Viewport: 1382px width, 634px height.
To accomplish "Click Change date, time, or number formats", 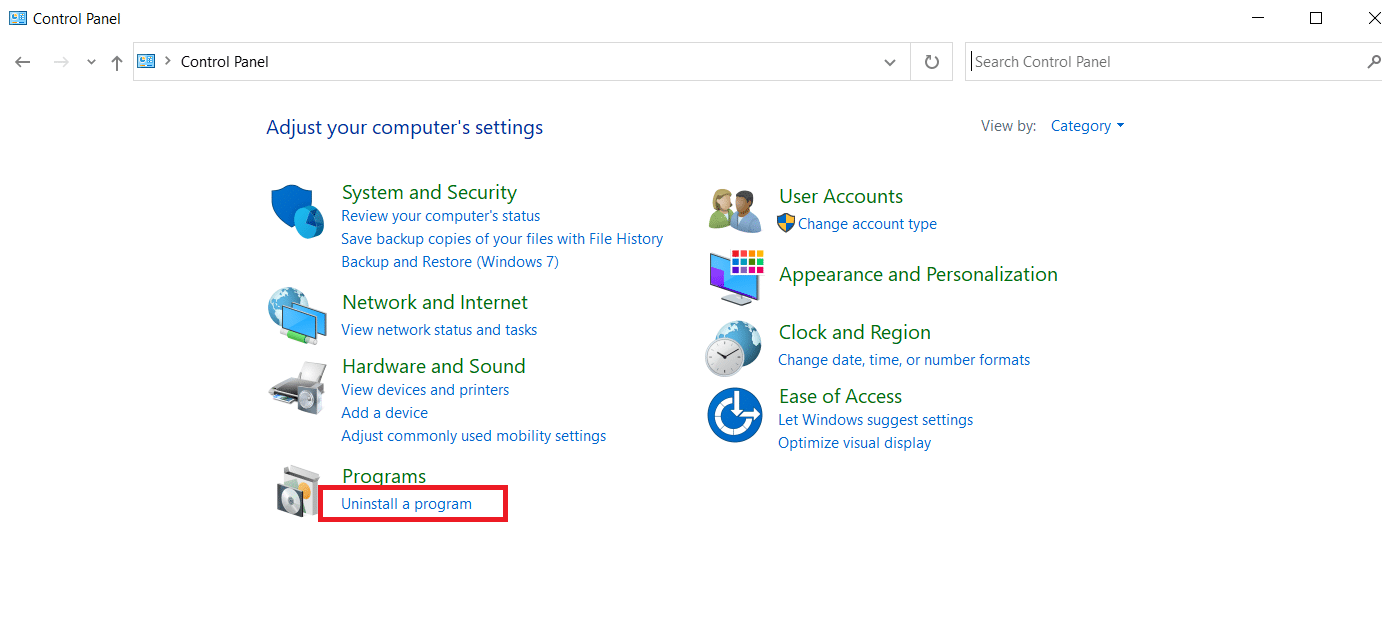I will 904,360.
